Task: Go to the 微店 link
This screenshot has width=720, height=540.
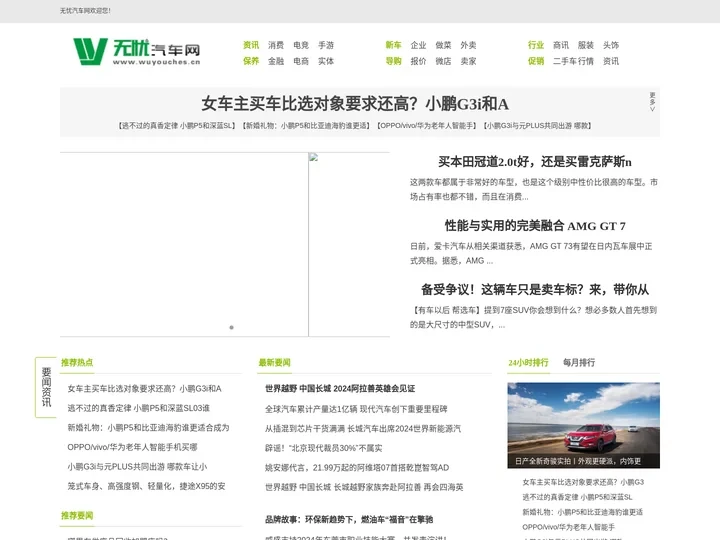Action: click(444, 61)
